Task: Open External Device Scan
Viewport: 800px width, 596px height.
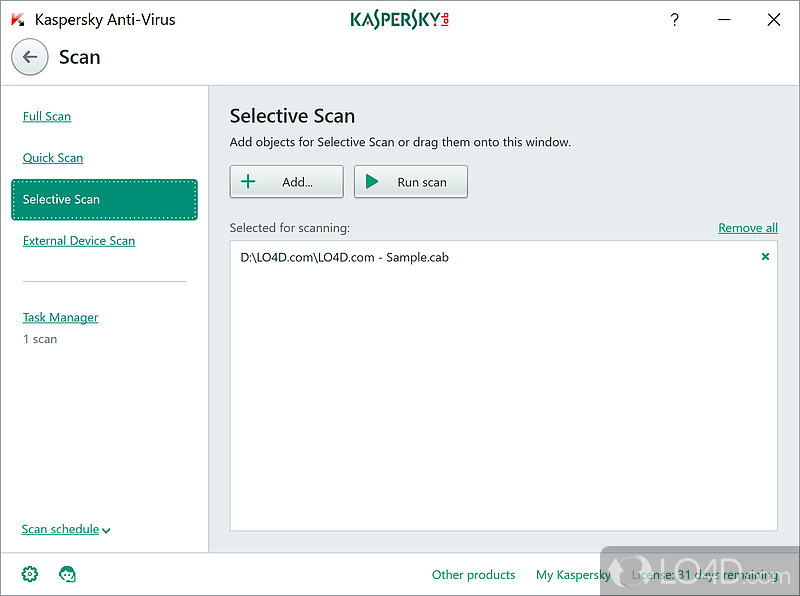Action: pos(79,241)
